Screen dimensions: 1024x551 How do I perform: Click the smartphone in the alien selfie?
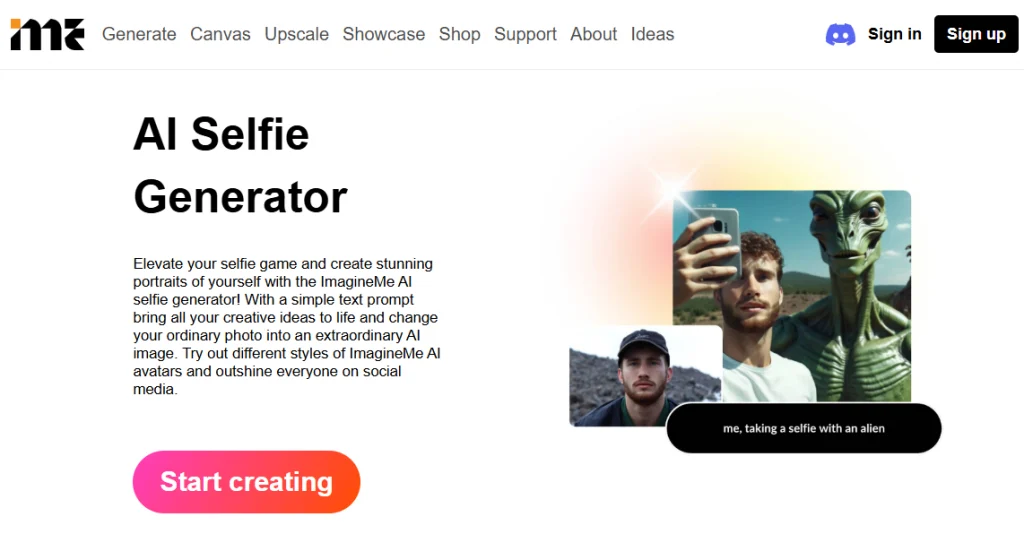[714, 242]
